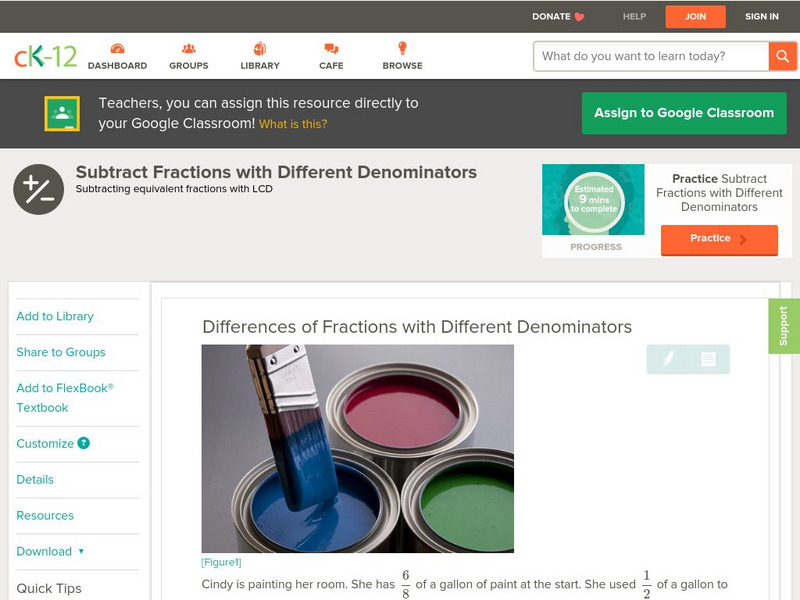Screen dimensions: 800x600
Task: Click the orange search magnifier button
Action: click(782, 56)
